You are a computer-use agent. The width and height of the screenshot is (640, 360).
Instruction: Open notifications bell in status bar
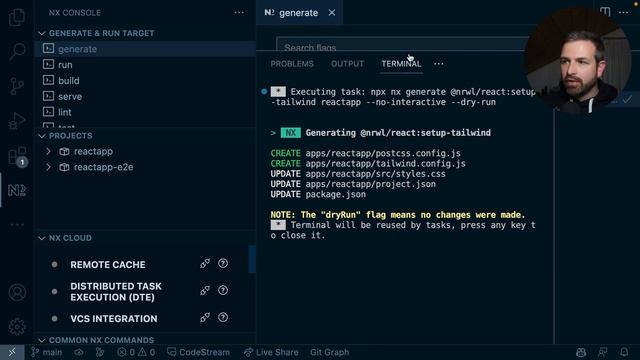click(624, 352)
